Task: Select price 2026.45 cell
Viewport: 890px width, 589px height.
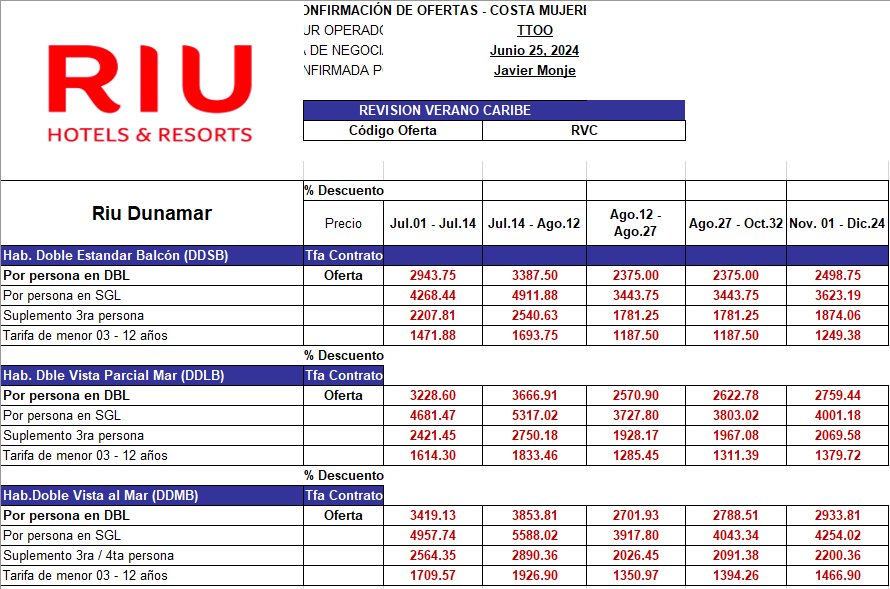Action: pyautogui.click(x=636, y=556)
